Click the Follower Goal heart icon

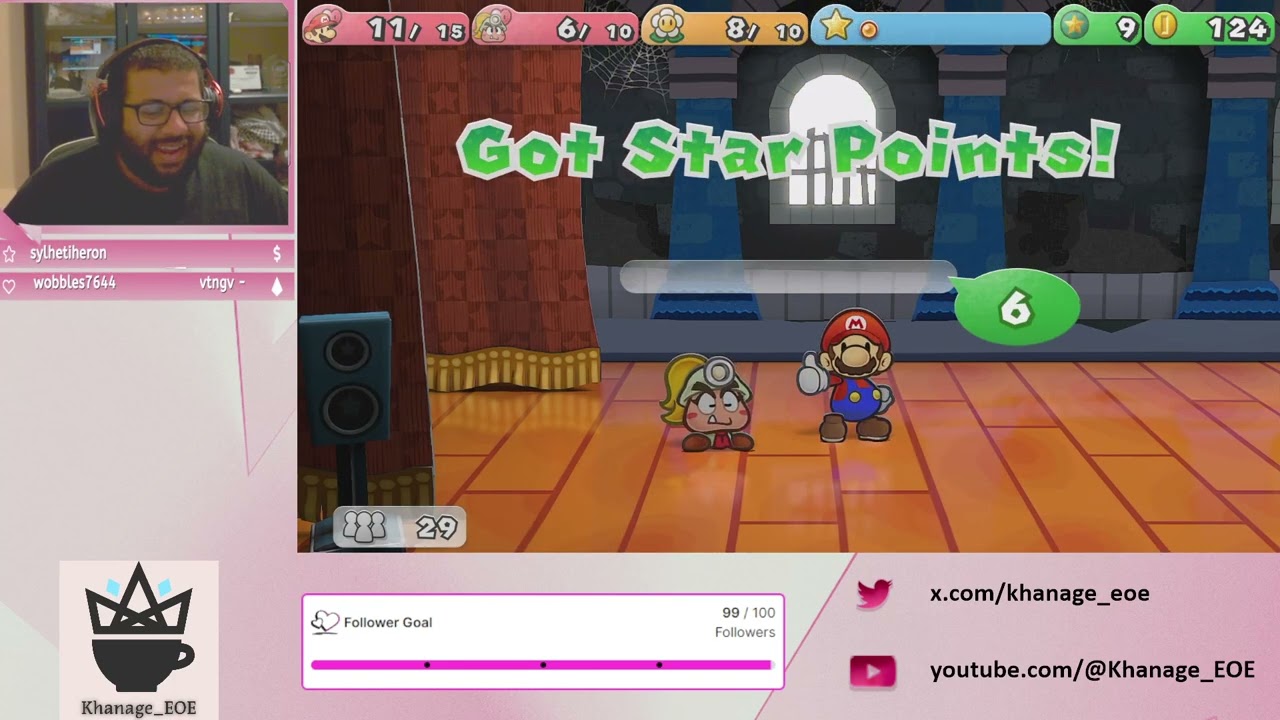(x=325, y=622)
